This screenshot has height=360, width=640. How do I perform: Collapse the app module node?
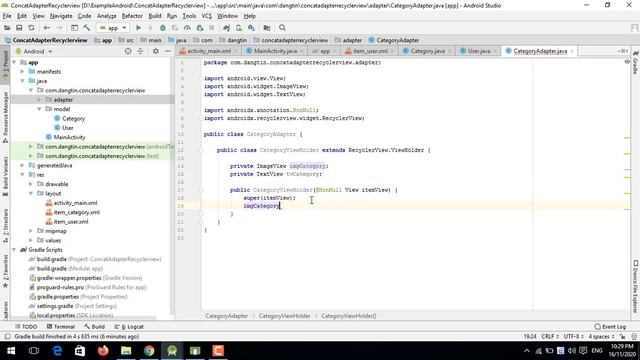pyautogui.click(x=14, y=62)
